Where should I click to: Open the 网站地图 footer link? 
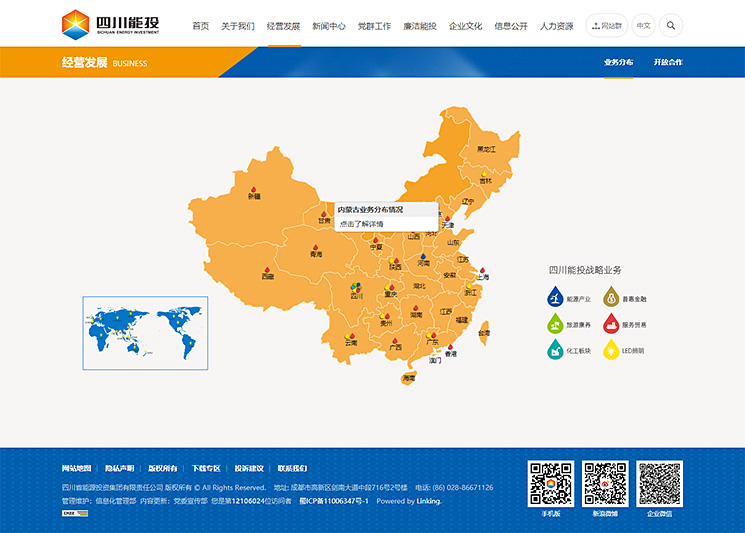[x=76, y=468]
